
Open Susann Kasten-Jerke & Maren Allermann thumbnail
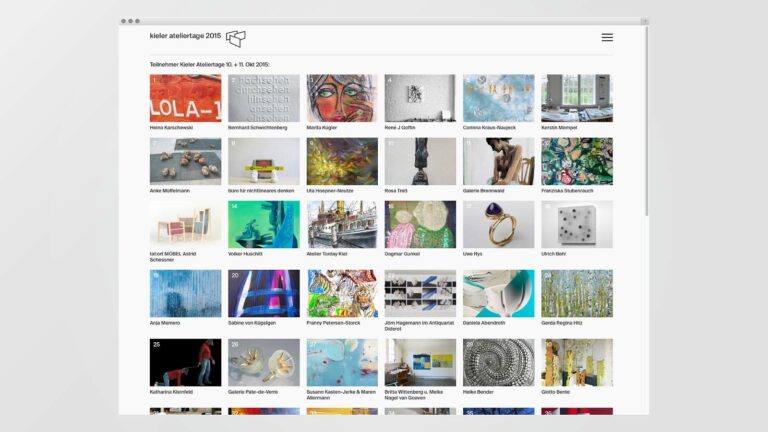click(342, 362)
